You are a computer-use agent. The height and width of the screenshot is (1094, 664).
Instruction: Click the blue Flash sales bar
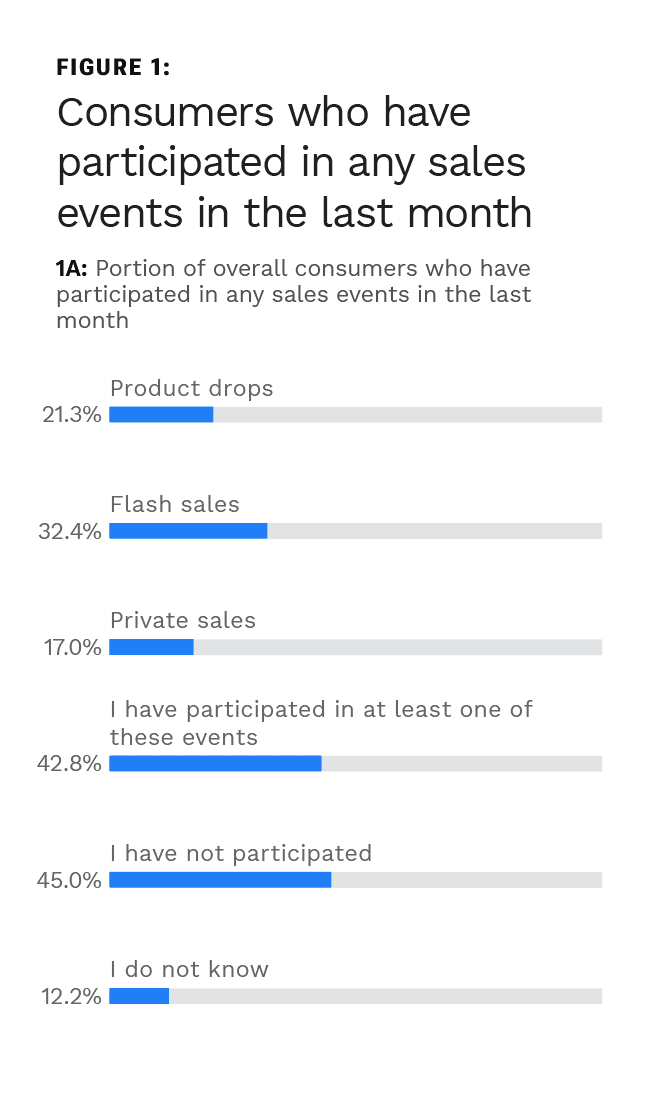point(188,531)
